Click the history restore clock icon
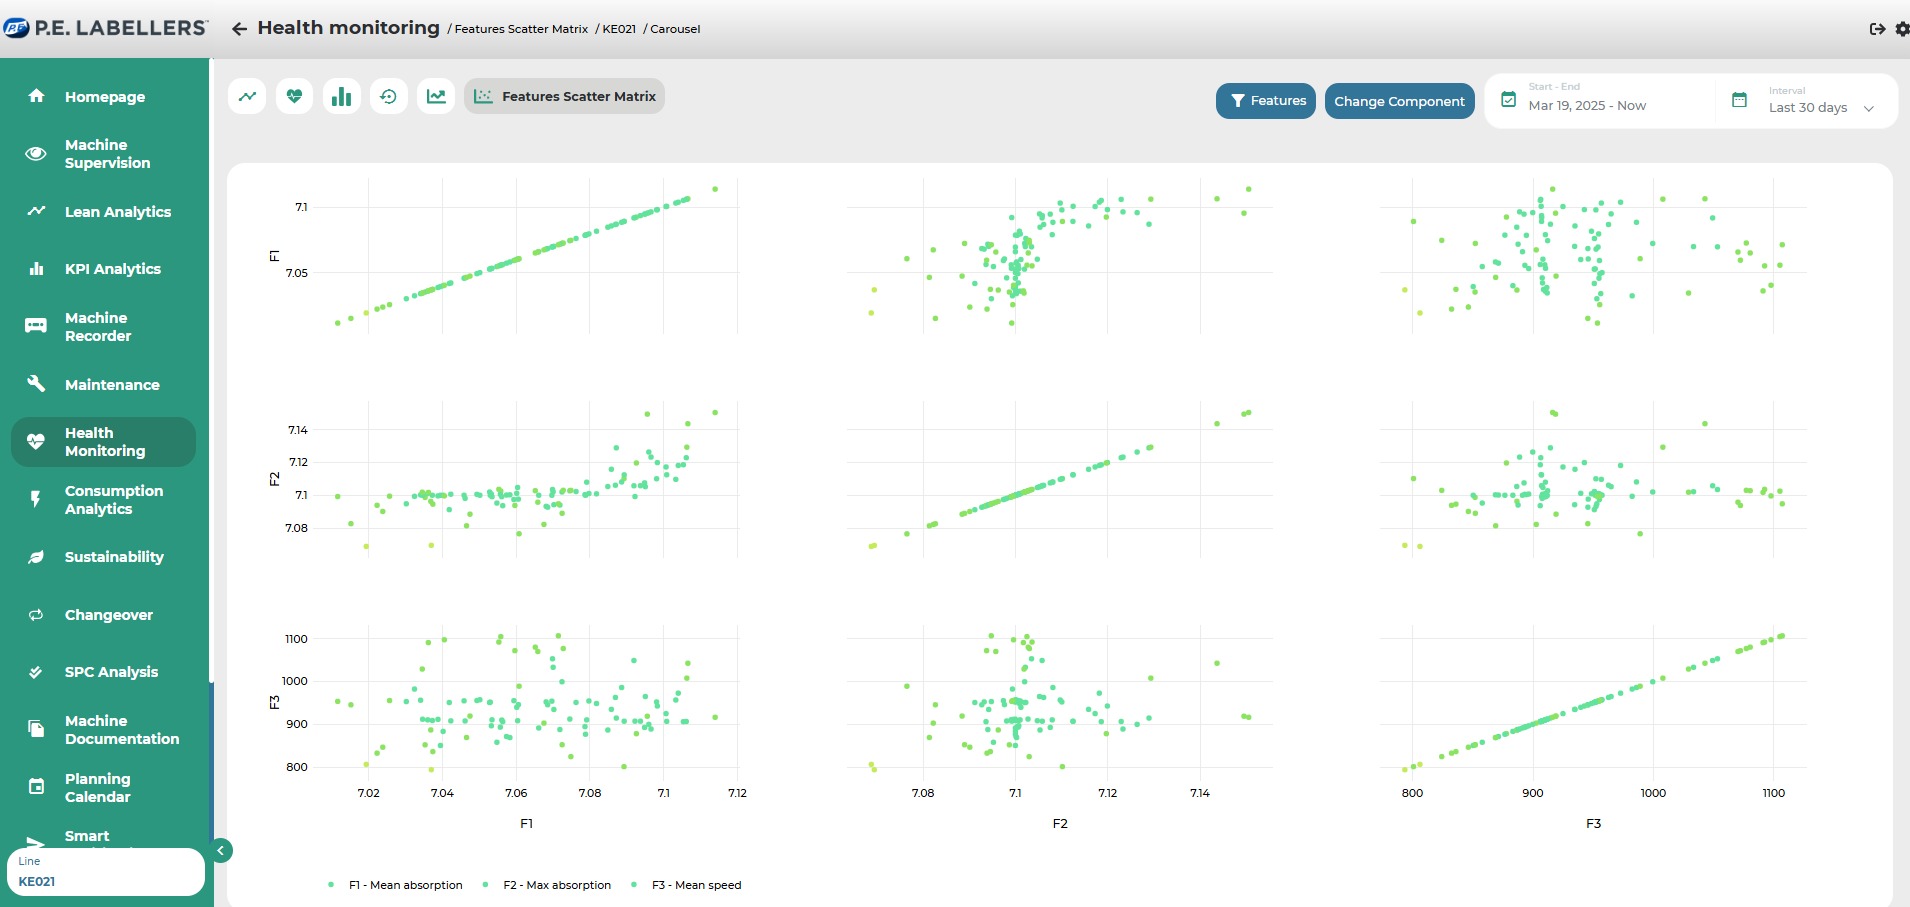Screen dimensions: 1910x907 click(388, 97)
